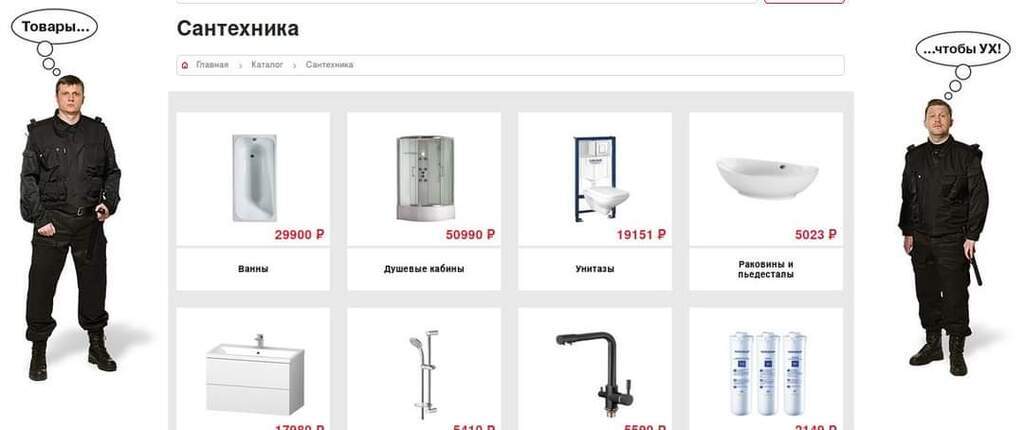Open the Главная breadcrumb link
Image resolution: width=1024 pixels, height=430 pixels.
tap(212, 65)
